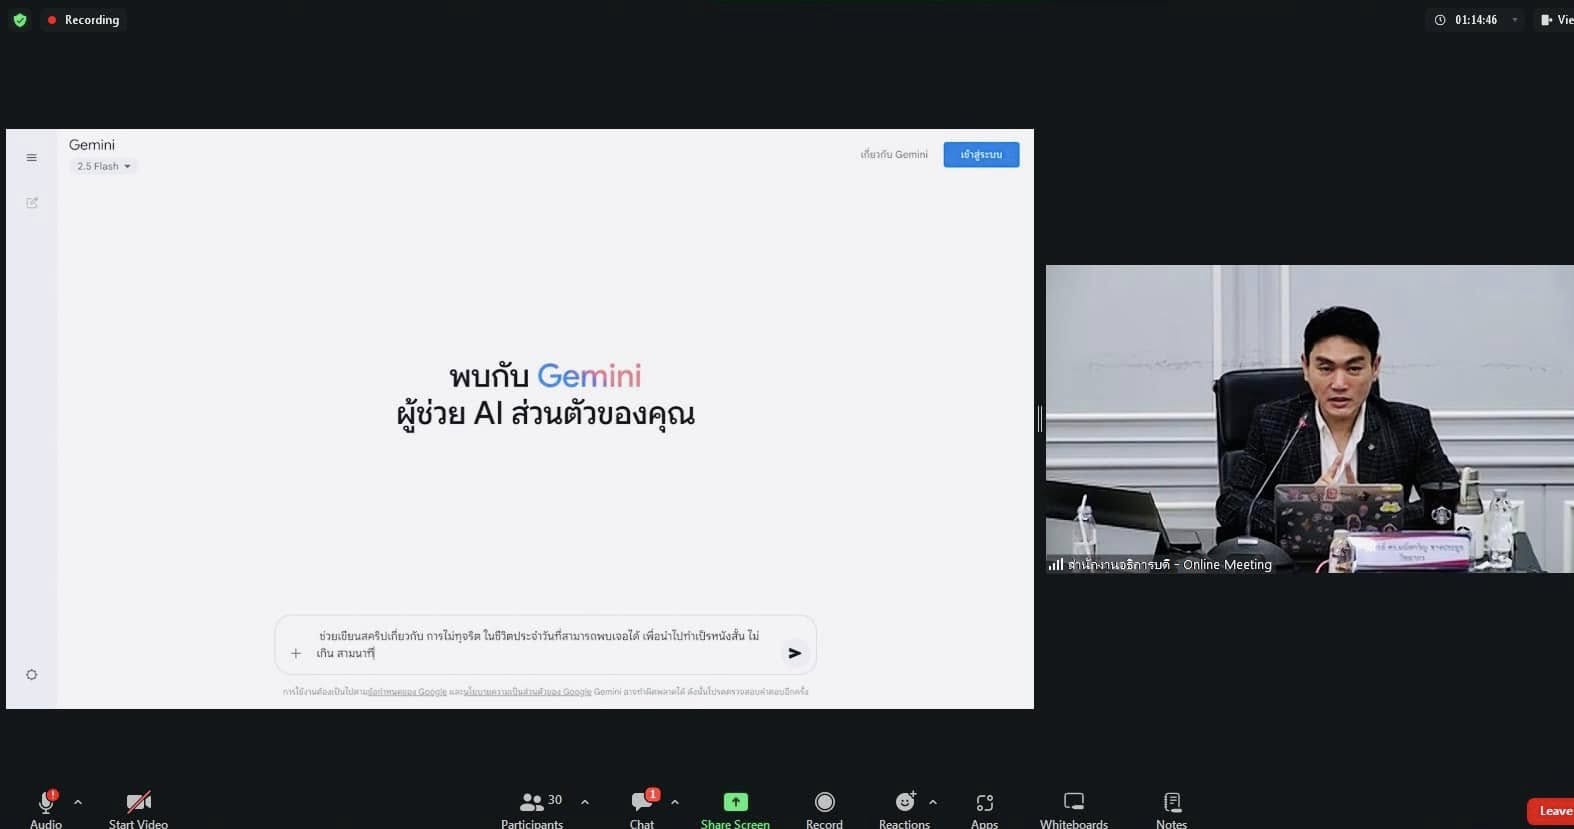Click the meeting timer 01:14:46
The height and width of the screenshot is (829, 1574).
[x=1475, y=20]
